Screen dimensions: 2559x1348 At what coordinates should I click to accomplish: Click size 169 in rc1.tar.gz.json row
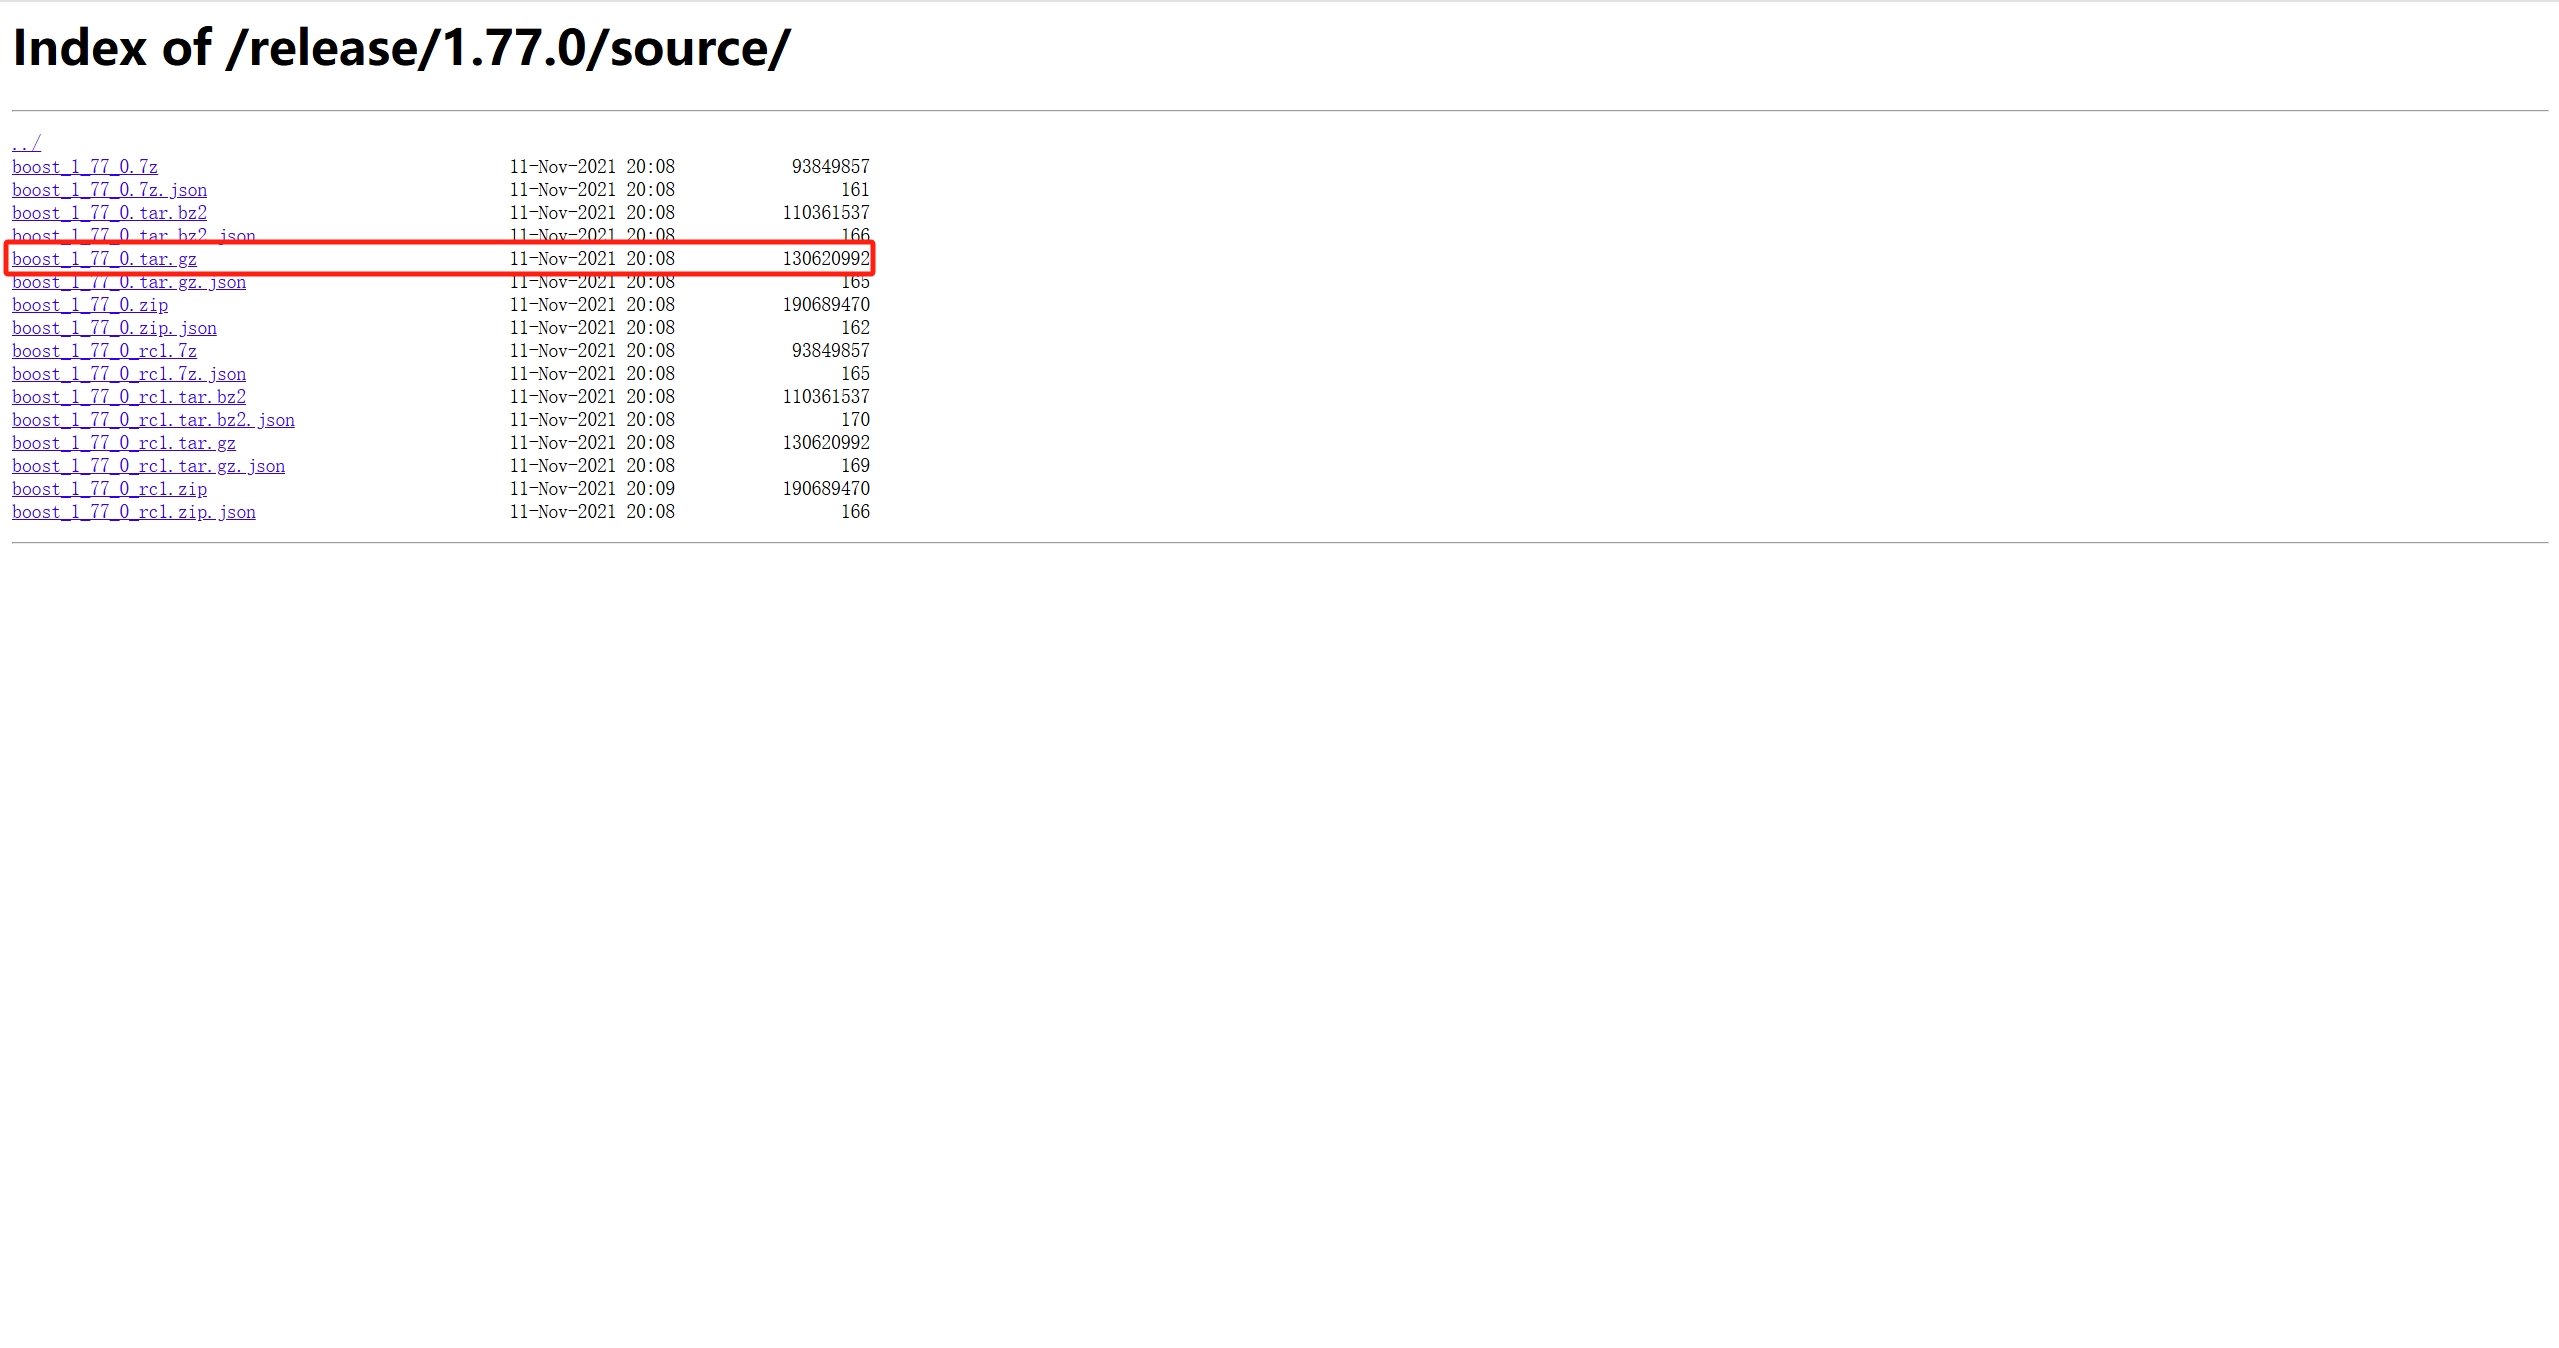[855, 465]
